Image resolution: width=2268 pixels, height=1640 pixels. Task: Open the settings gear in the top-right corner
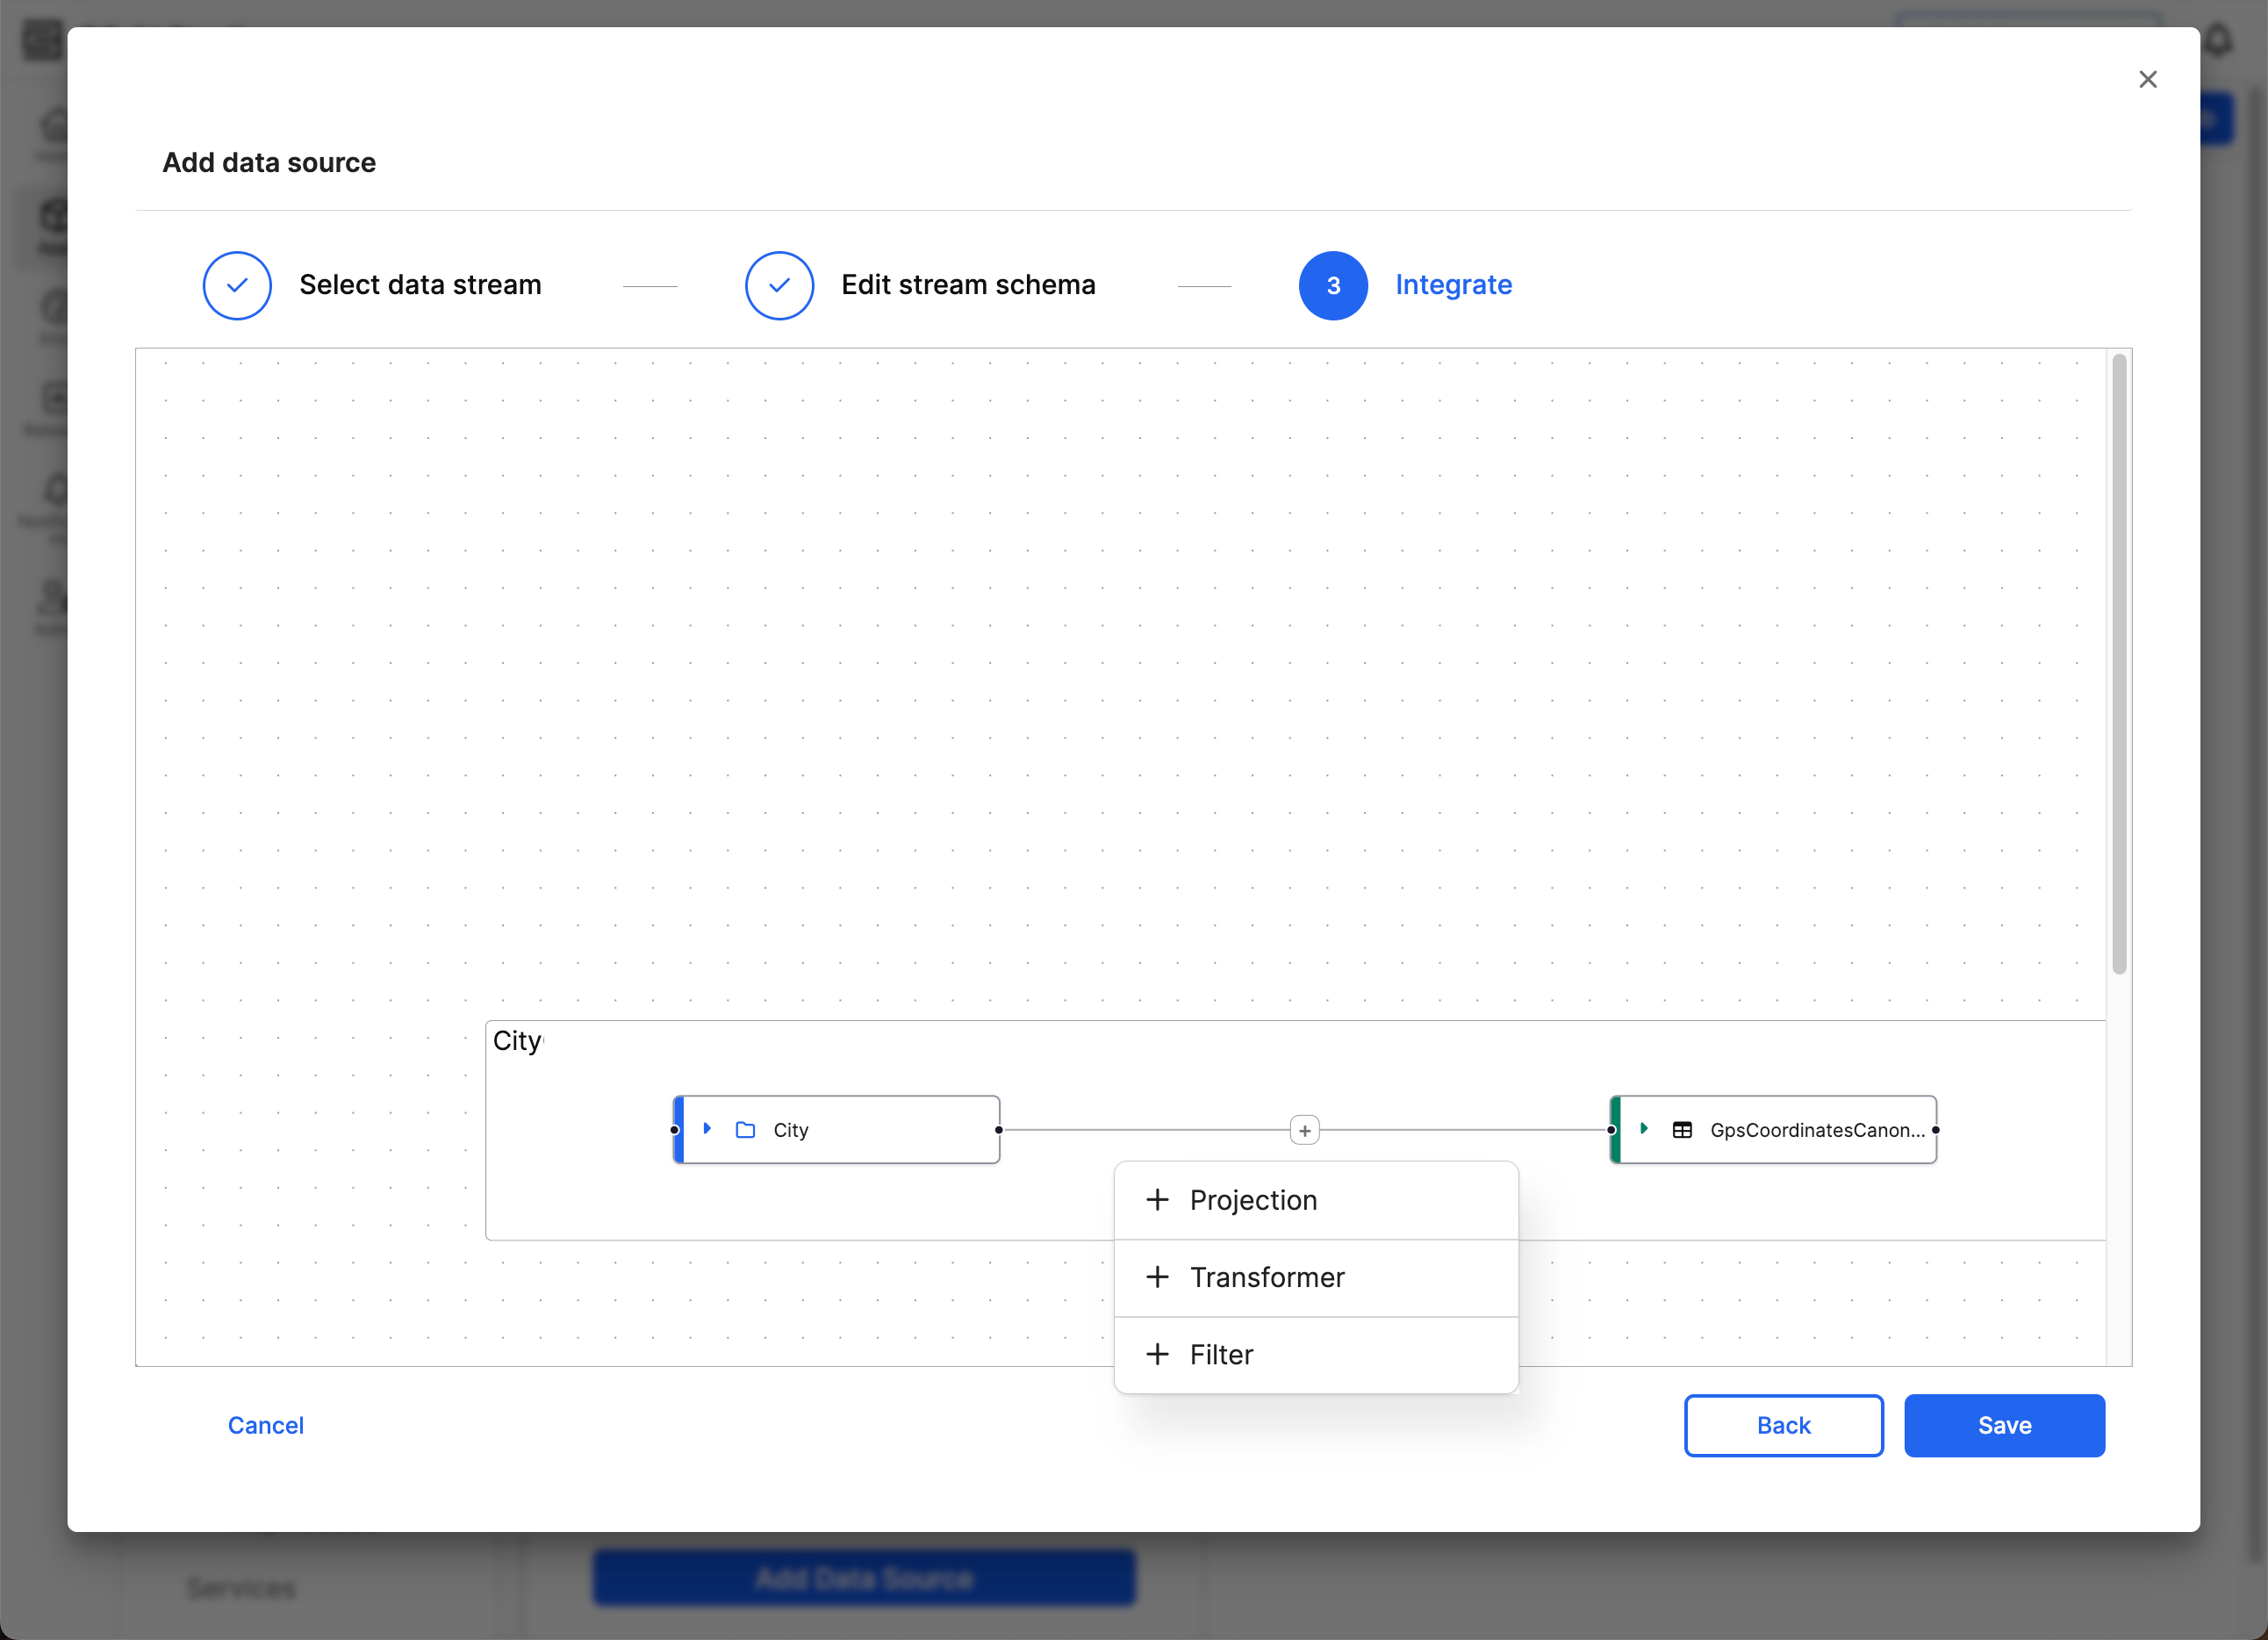click(x=2220, y=40)
